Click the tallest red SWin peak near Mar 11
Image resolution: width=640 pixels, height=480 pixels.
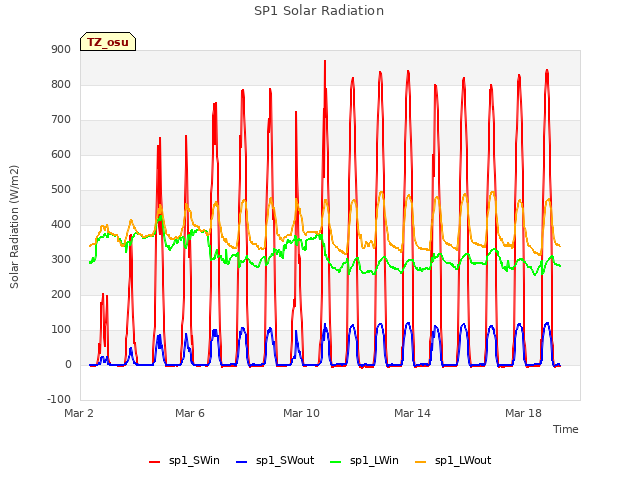pyautogui.click(x=325, y=61)
